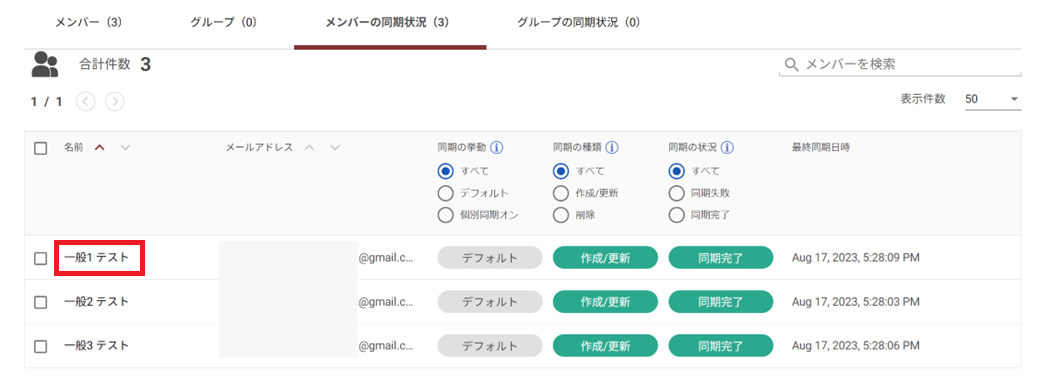Click the 同期の挙動 info icon
This screenshot has width=1039, height=384.
click(x=496, y=148)
